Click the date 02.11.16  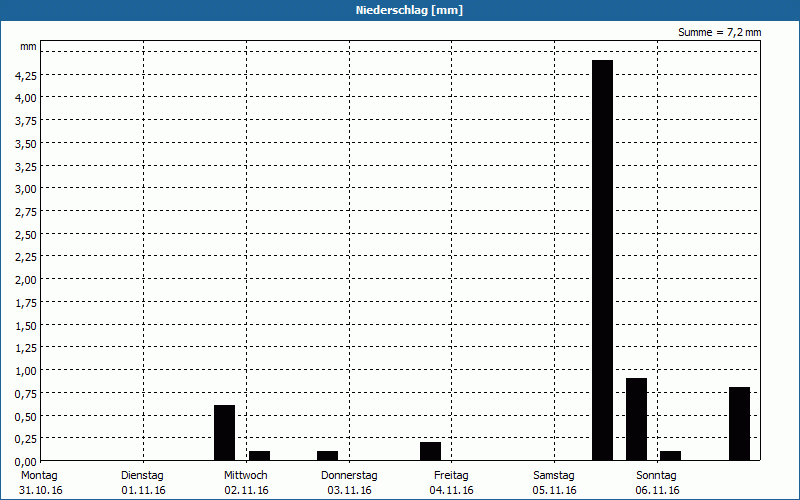246,491
